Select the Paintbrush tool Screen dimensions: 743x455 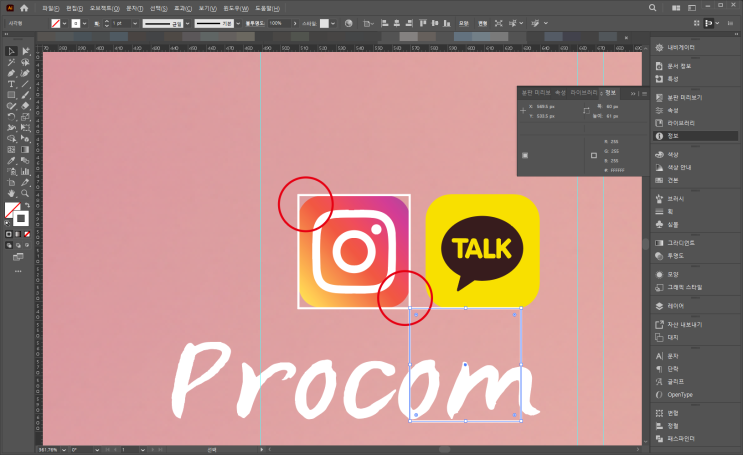(x=25, y=95)
